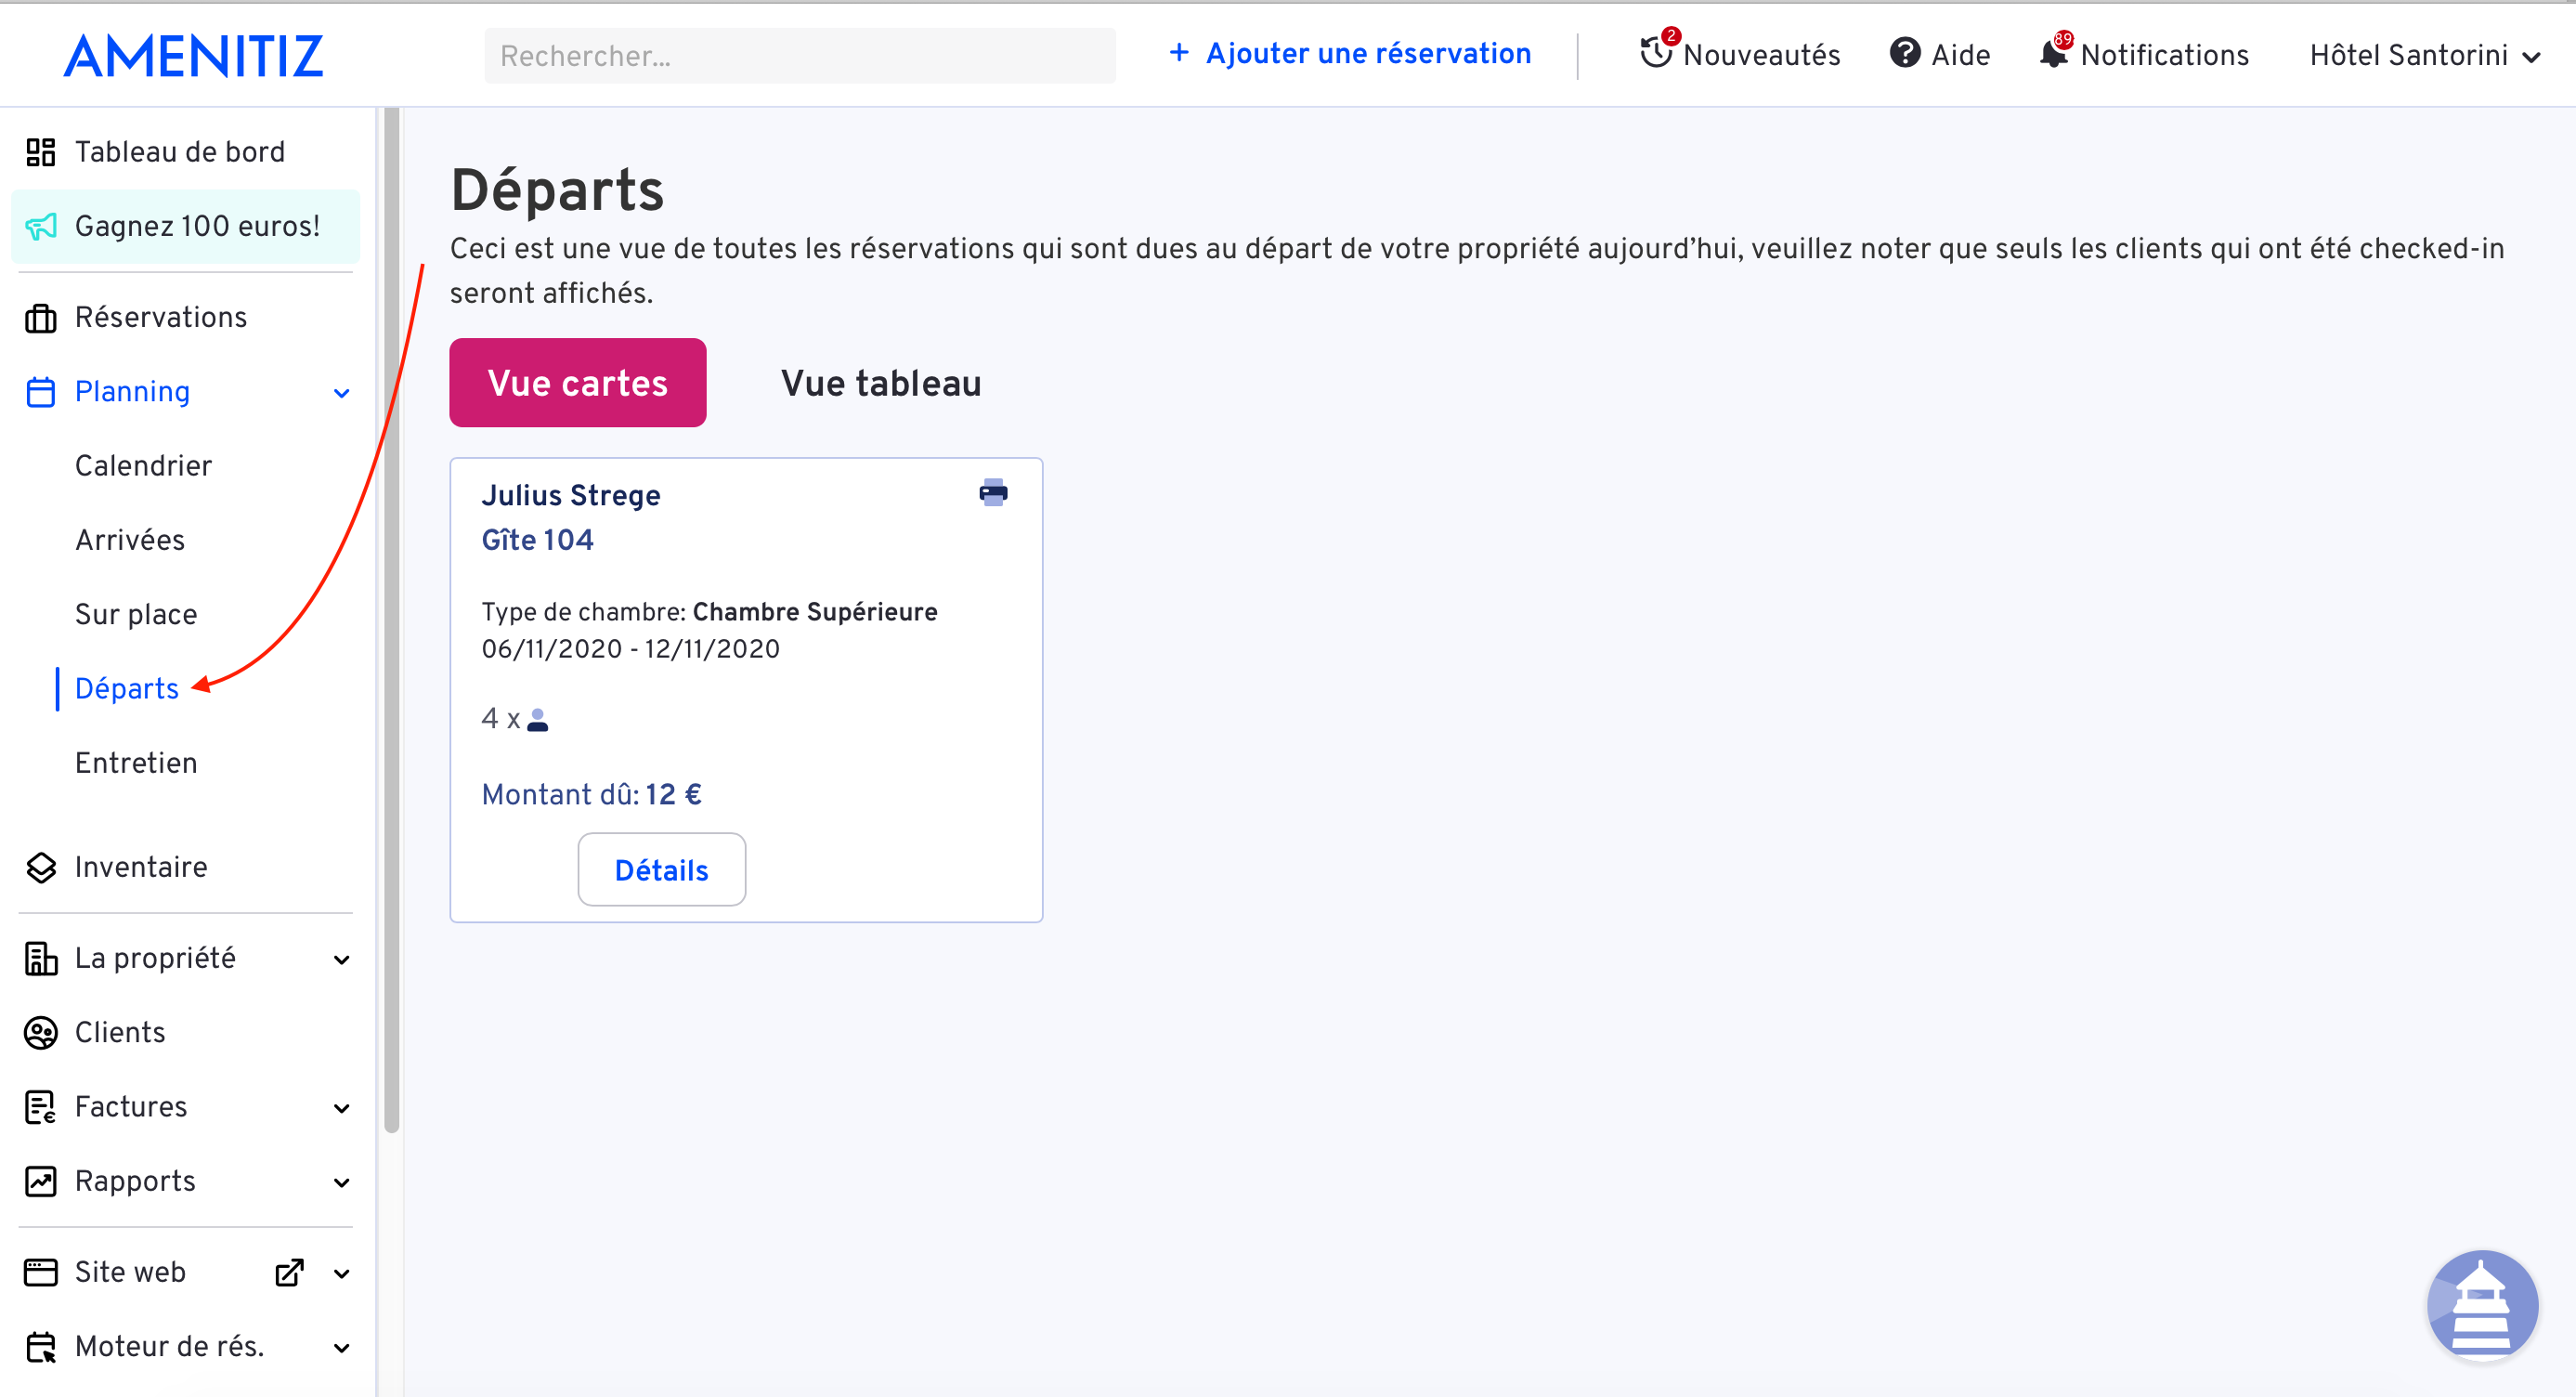Click the invoice icon beside Factures
Image resolution: width=2576 pixels, height=1397 pixels.
coord(41,1108)
